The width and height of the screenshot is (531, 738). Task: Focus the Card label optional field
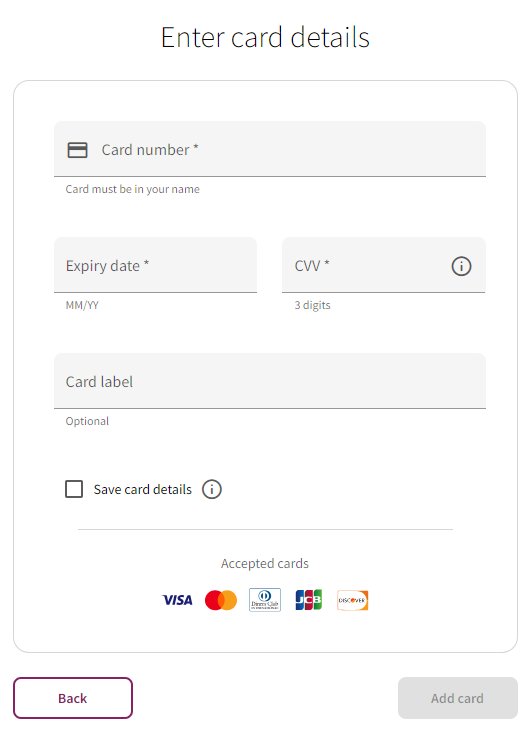tap(270, 381)
